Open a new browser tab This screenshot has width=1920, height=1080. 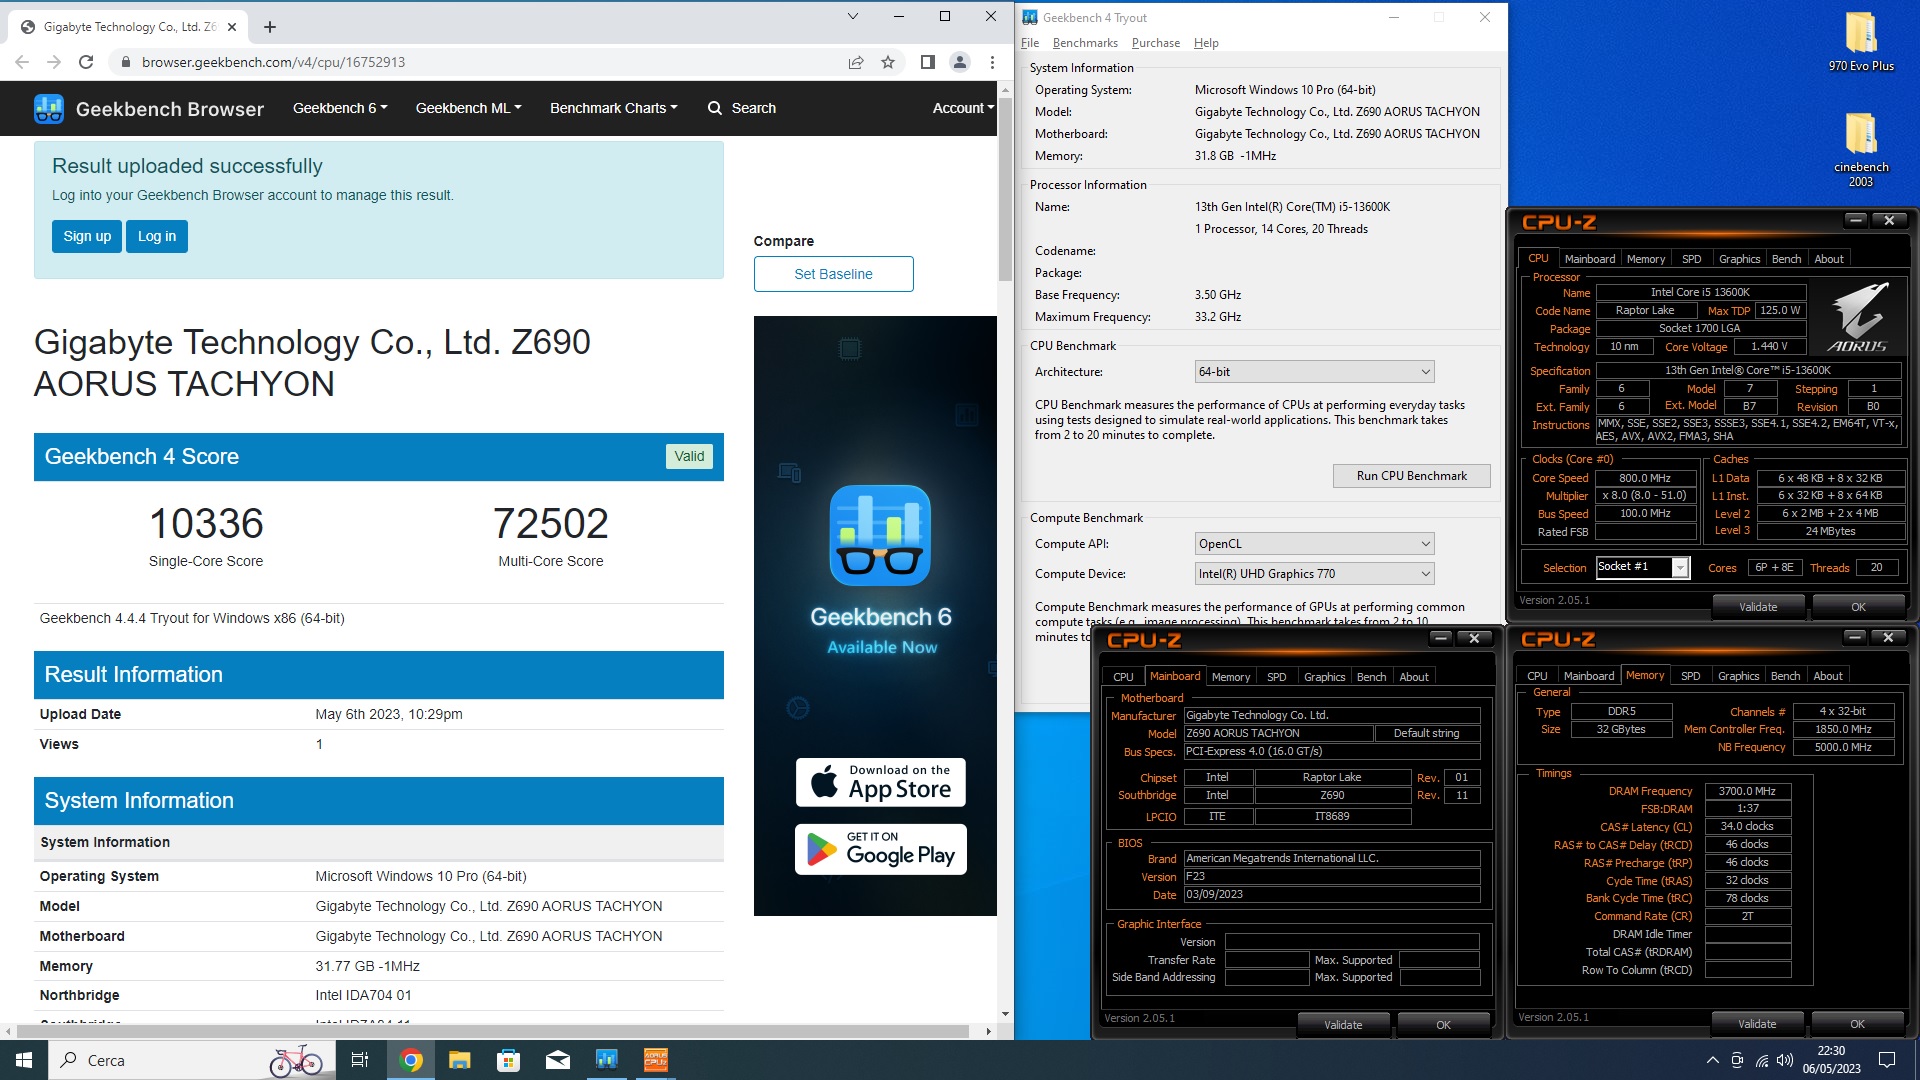click(x=269, y=27)
